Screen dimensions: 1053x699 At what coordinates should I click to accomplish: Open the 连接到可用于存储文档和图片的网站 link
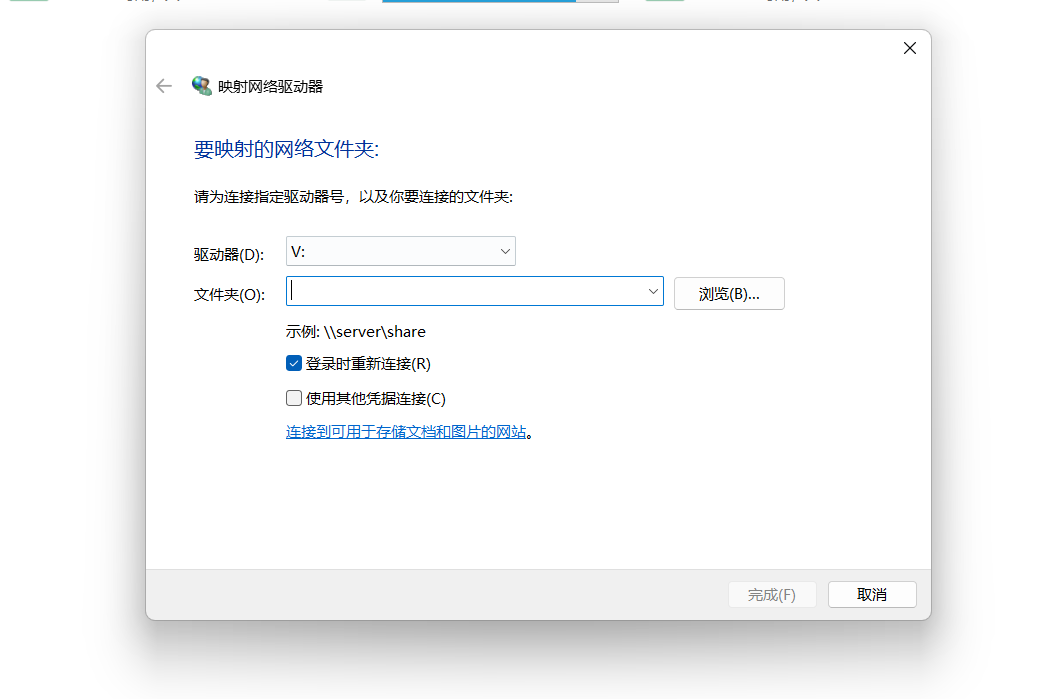coord(406,432)
